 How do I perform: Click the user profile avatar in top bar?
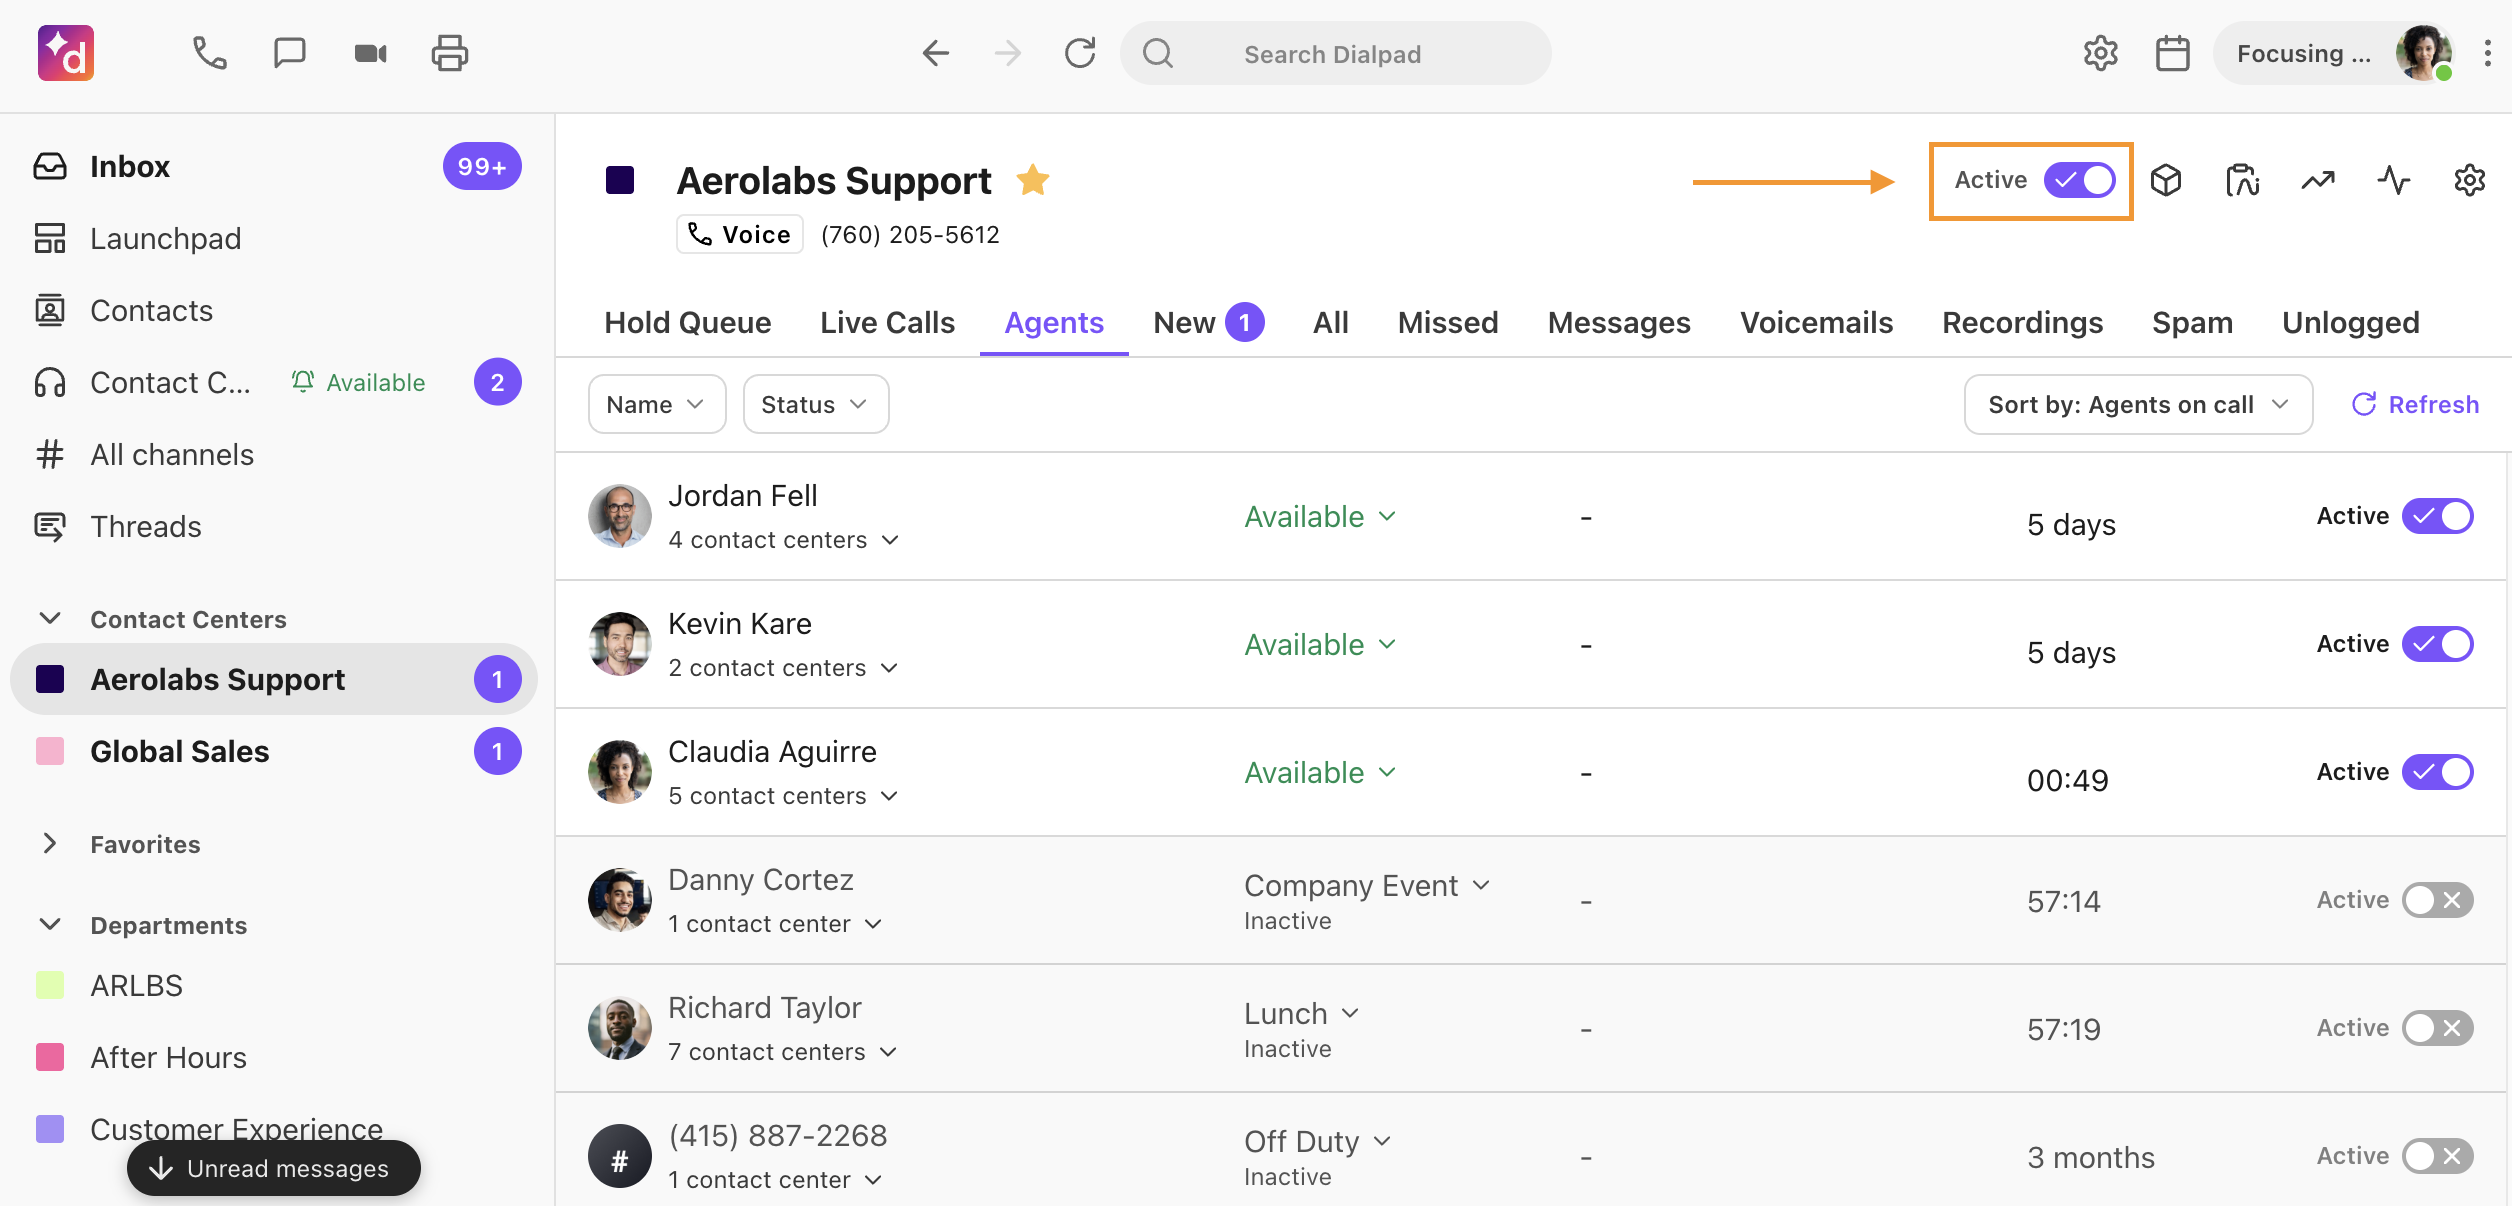coord(2424,53)
